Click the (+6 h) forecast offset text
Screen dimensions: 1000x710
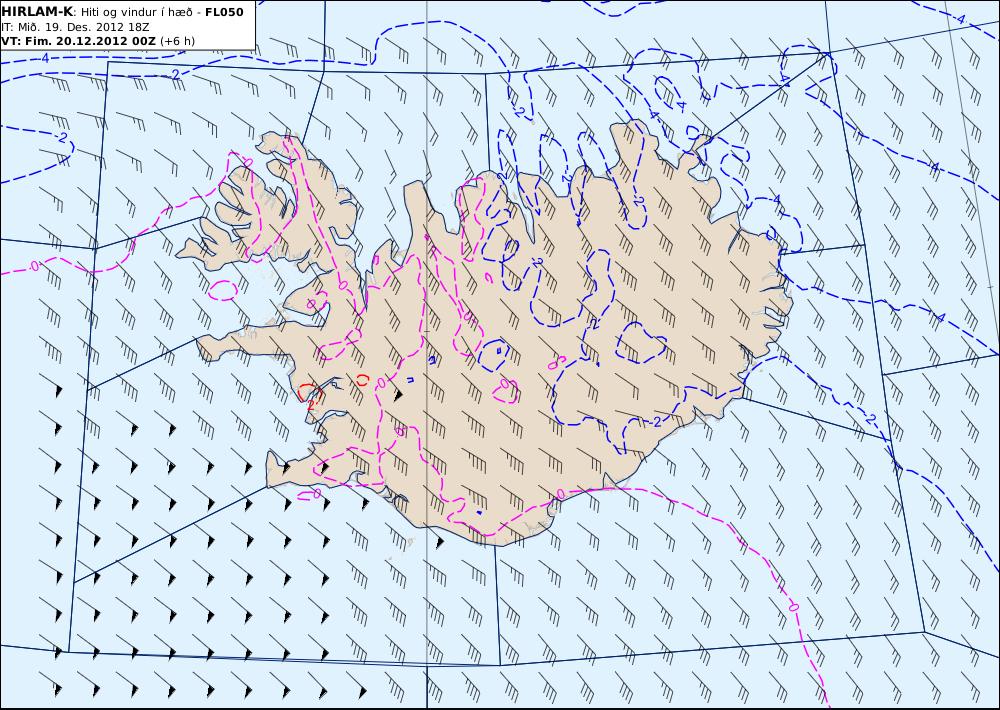click(x=177, y=41)
